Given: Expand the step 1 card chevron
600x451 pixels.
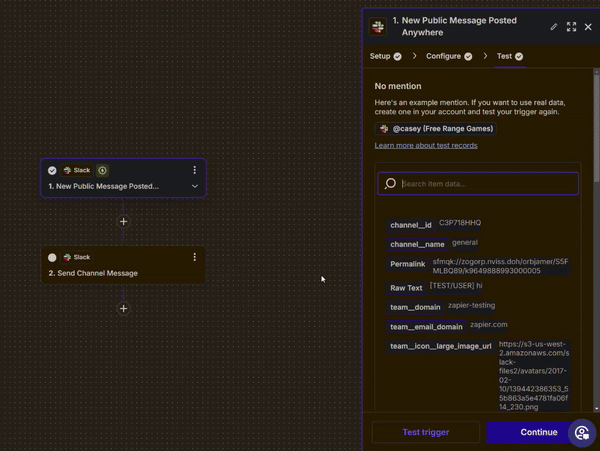Looking at the screenshot, I should point(195,186).
